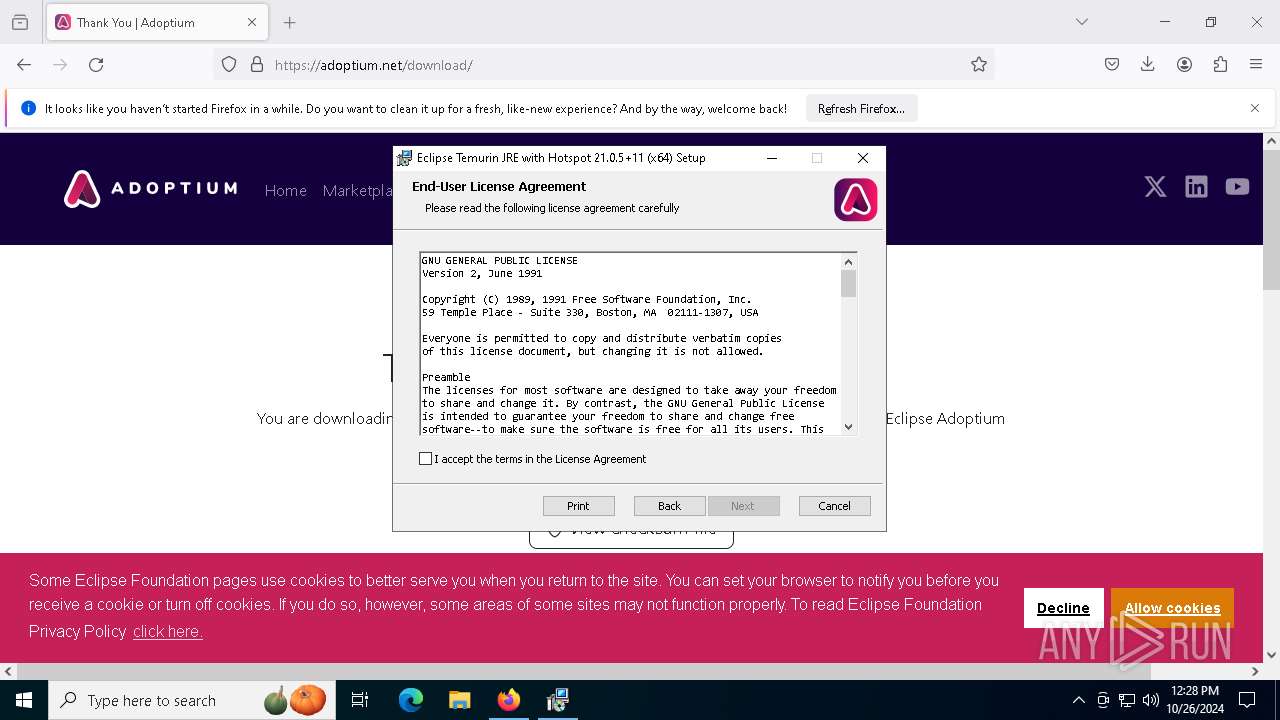Open Firefox extensions menu
The height and width of the screenshot is (720, 1280).
point(1220,65)
